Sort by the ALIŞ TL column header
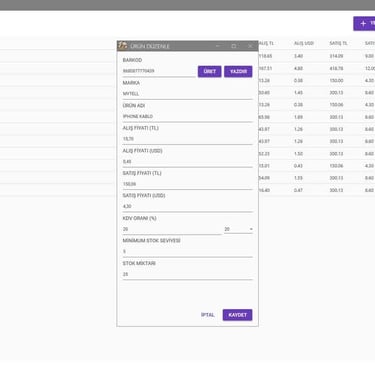 tap(266, 43)
